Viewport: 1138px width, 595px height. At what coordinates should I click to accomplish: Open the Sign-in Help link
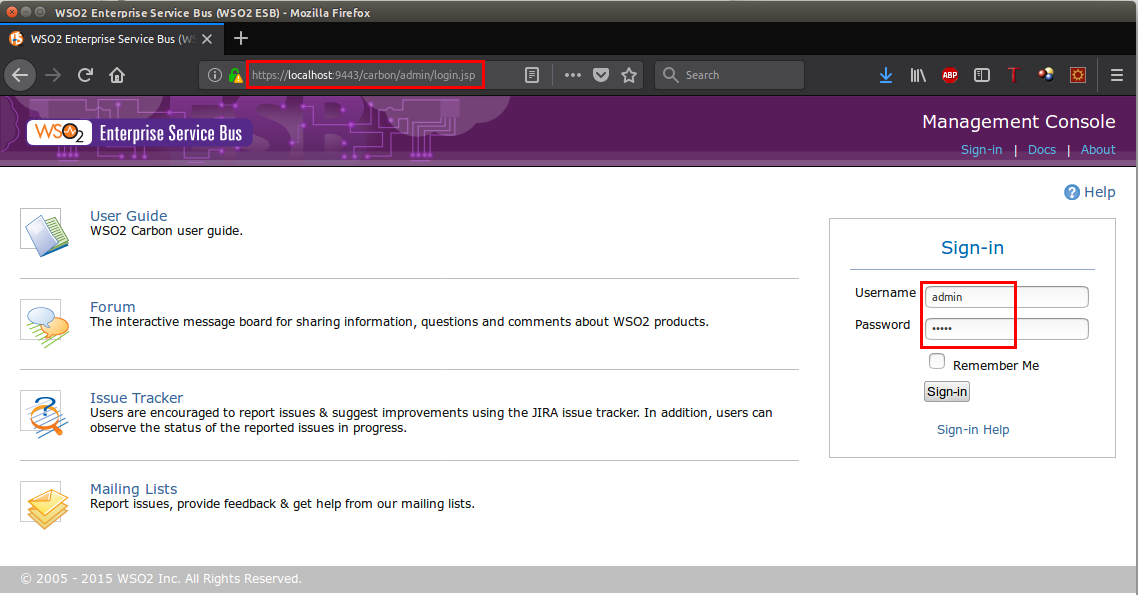972,430
